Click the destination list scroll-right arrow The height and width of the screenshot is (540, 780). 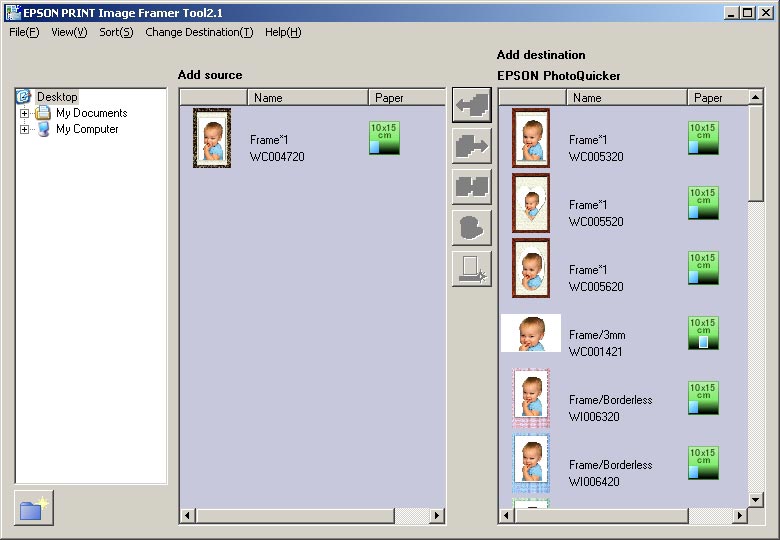coord(740,516)
